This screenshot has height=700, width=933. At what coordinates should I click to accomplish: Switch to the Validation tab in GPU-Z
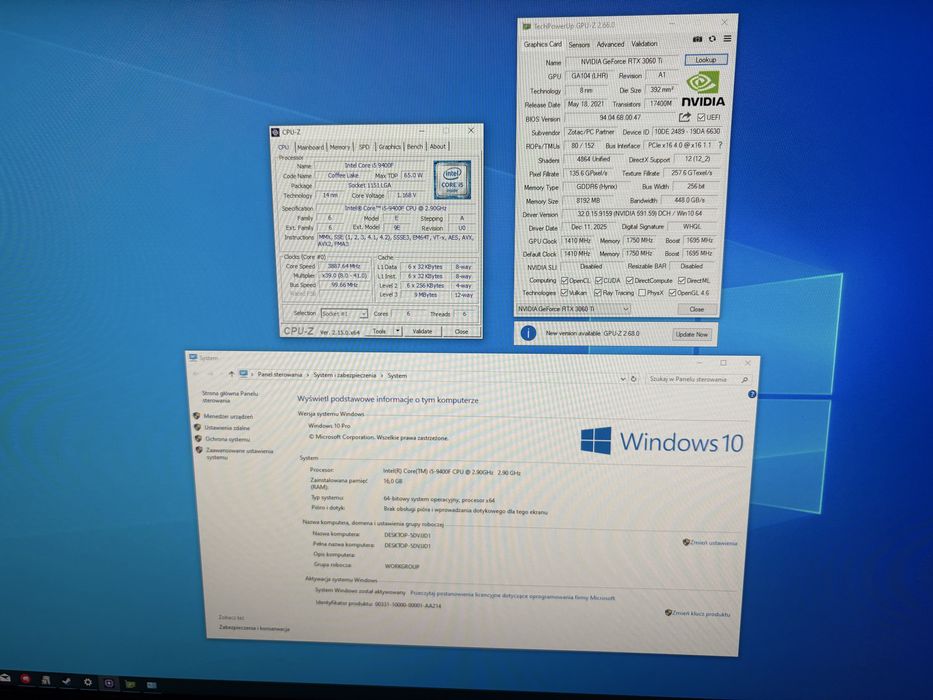click(x=644, y=43)
